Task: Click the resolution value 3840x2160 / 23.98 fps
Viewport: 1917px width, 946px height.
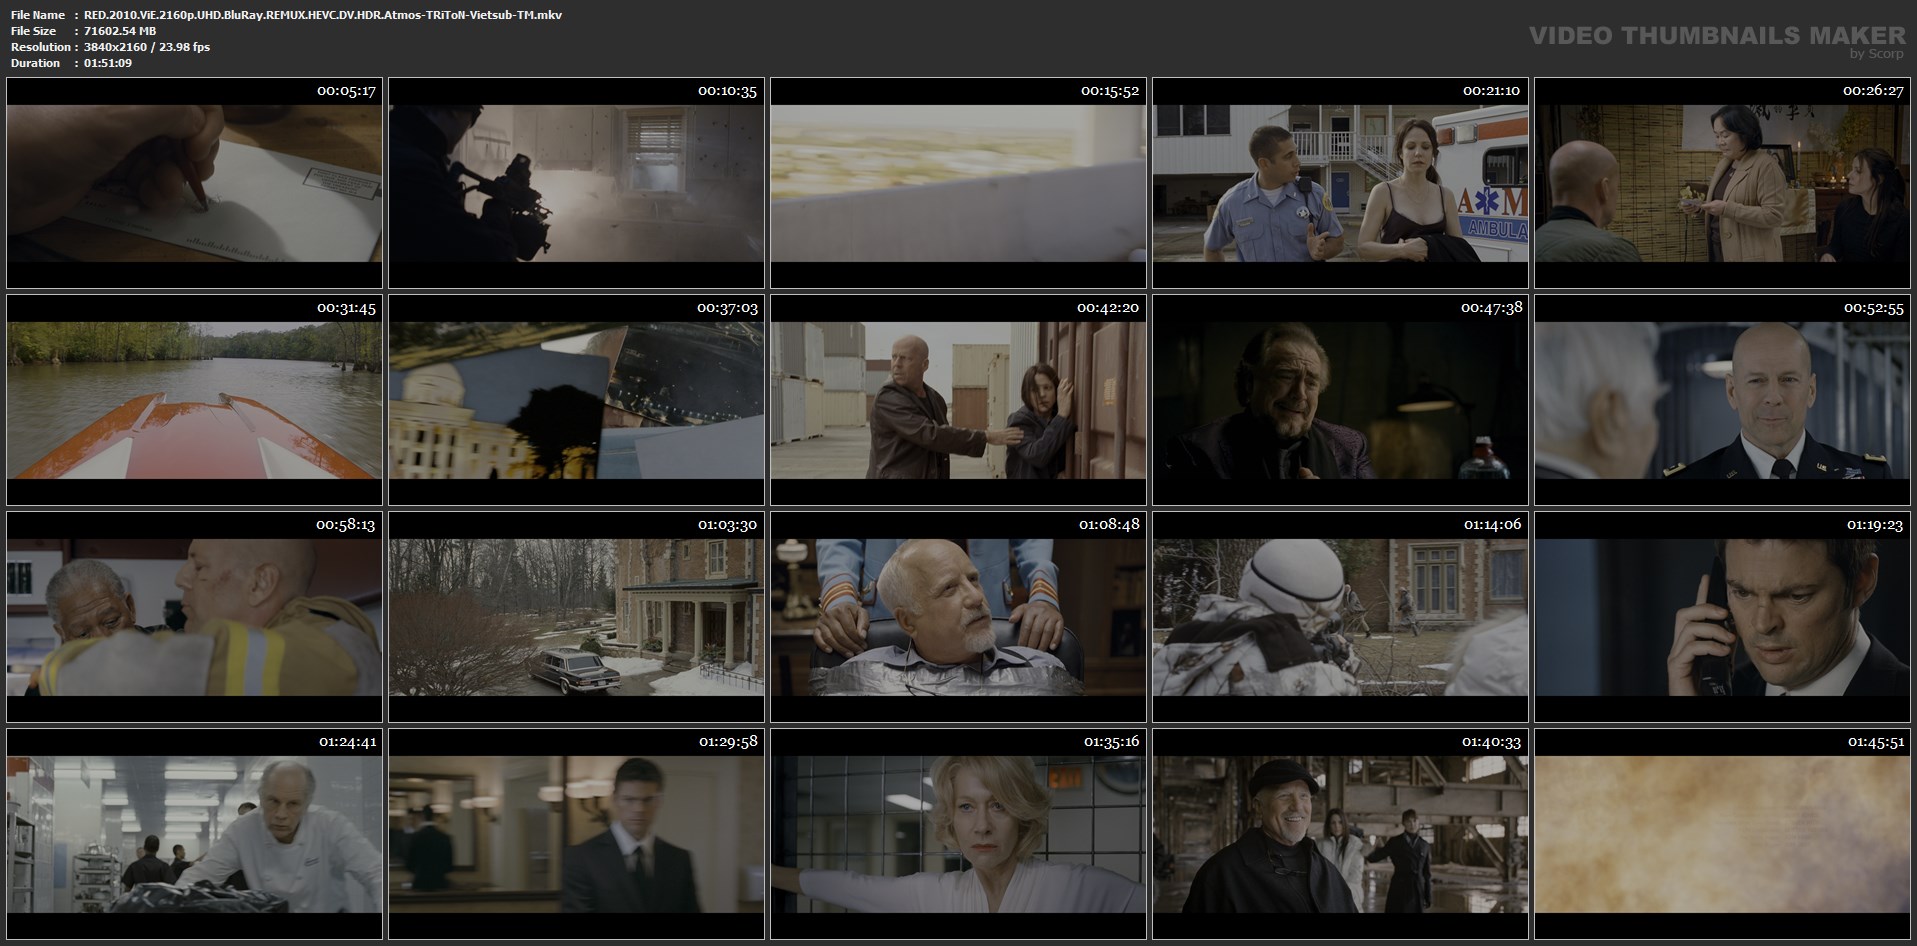Action: pyautogui.click(x=147, y=47)
